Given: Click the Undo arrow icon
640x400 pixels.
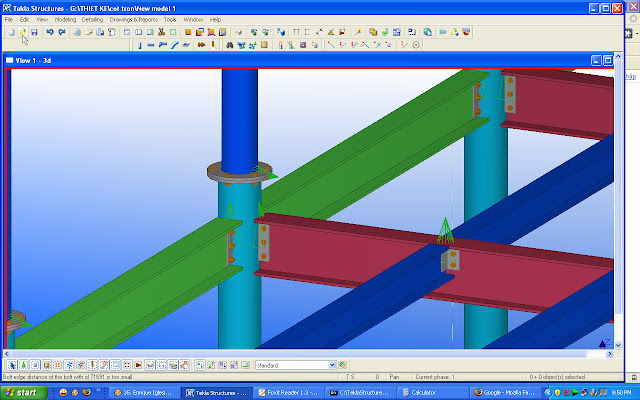Looking at the screenshot, I should (x=50, y=32).
